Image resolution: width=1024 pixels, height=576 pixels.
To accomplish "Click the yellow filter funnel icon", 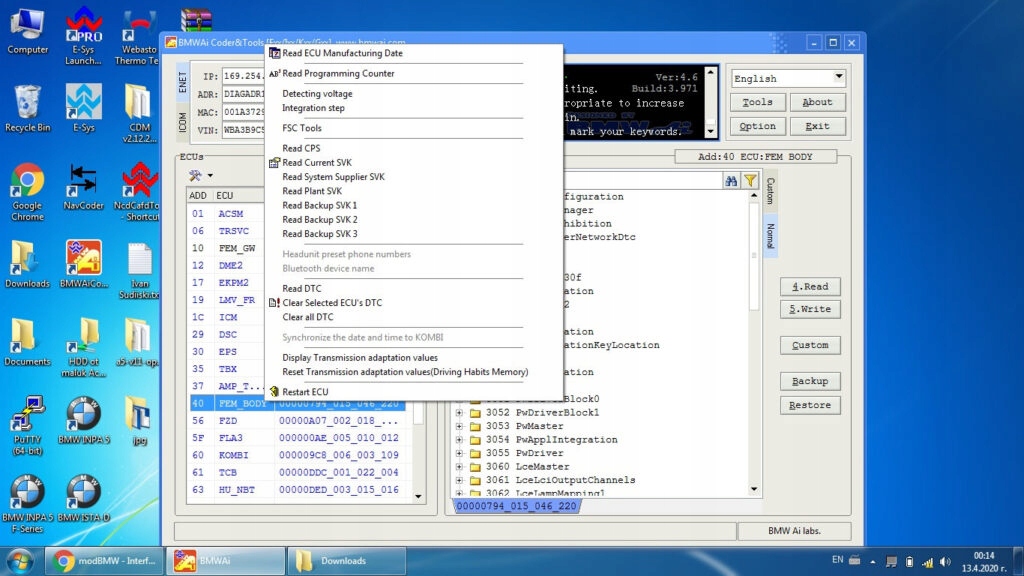I will tap(750, 180).
